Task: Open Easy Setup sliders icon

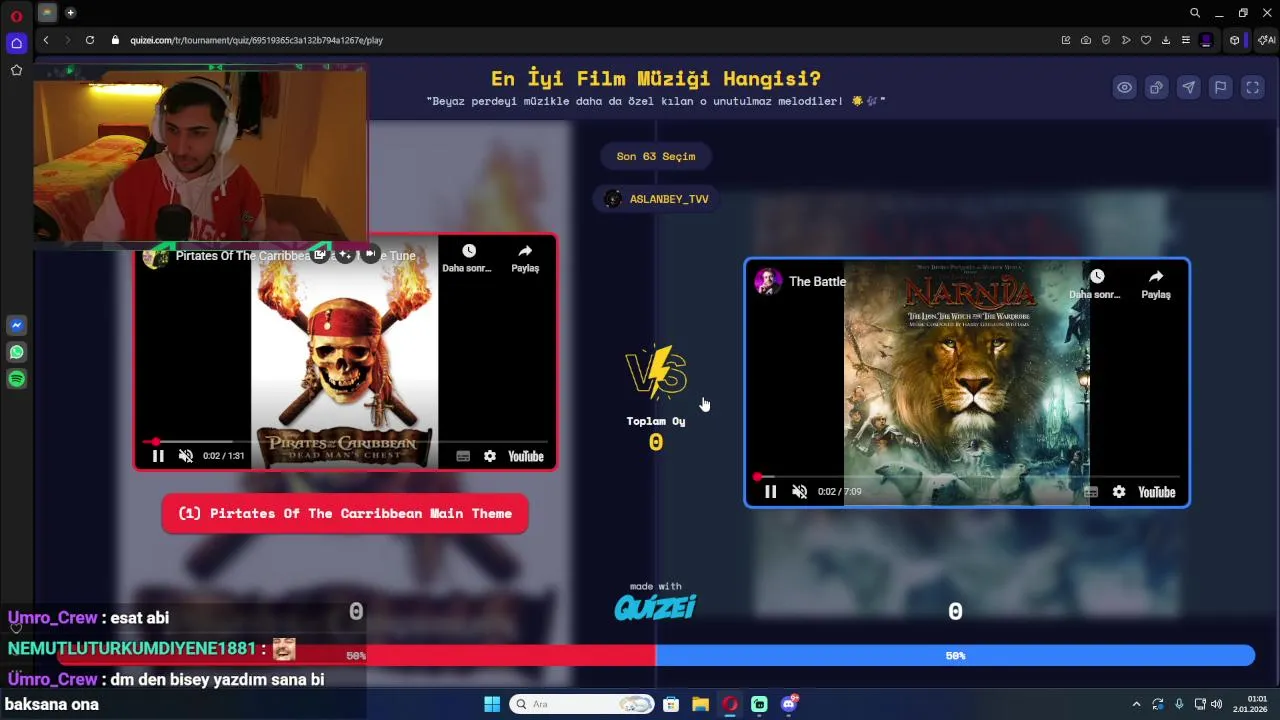Action: click(1186, 40)
